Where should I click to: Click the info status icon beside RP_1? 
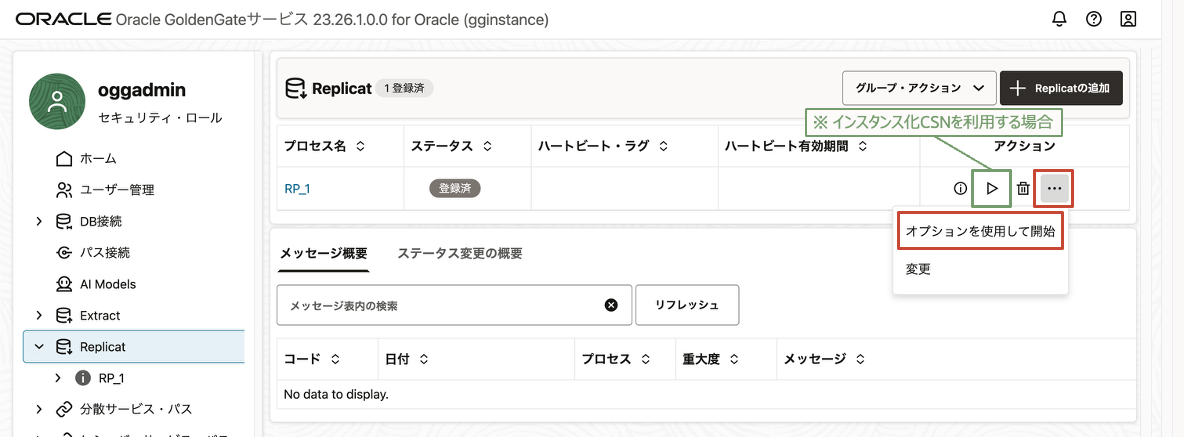click(x=83, y=378)
